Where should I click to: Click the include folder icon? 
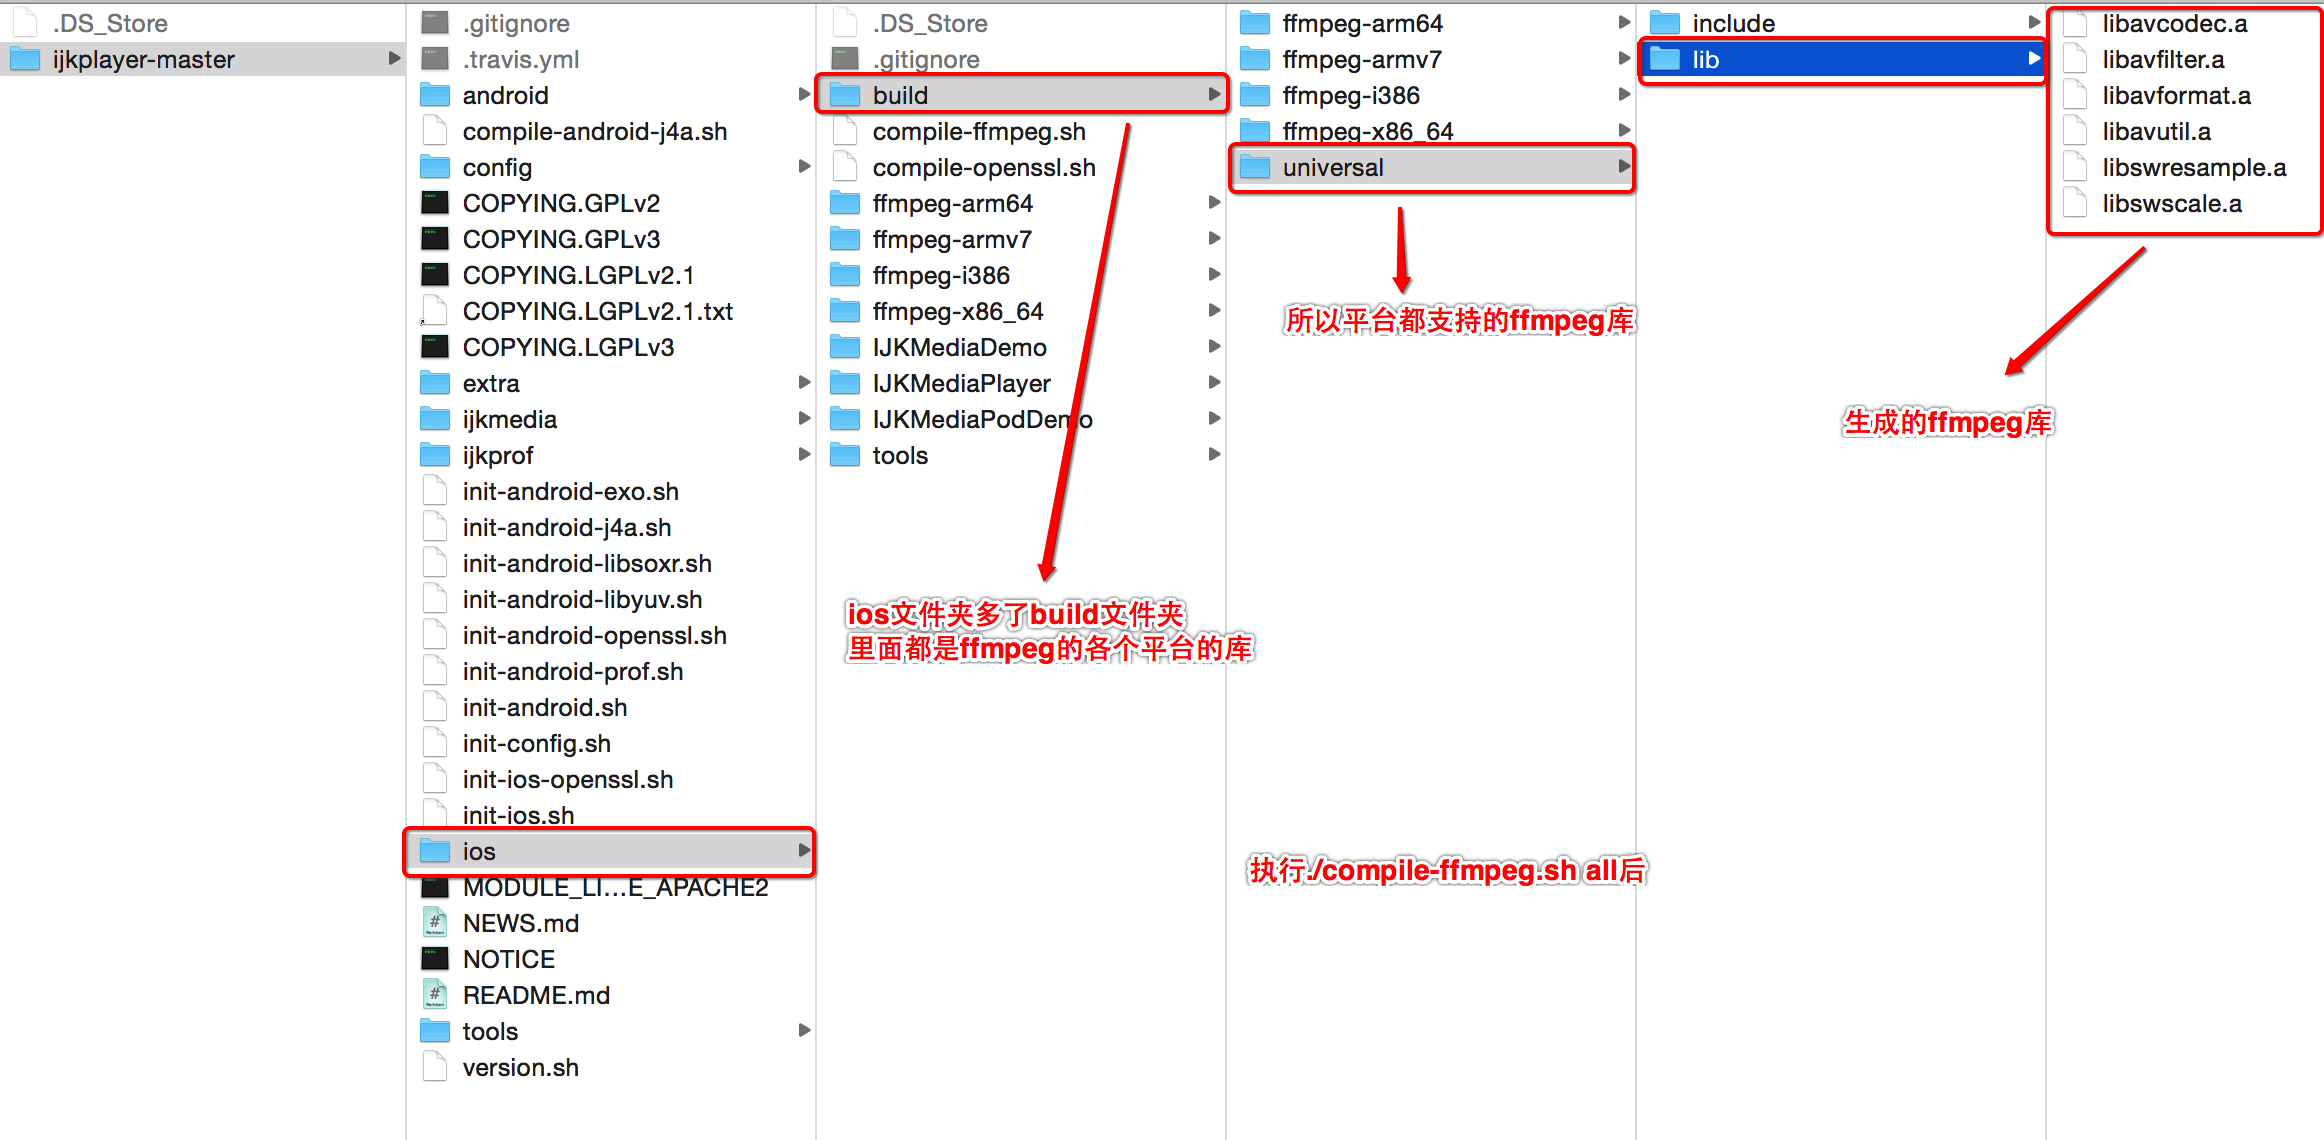[1665, 24]
